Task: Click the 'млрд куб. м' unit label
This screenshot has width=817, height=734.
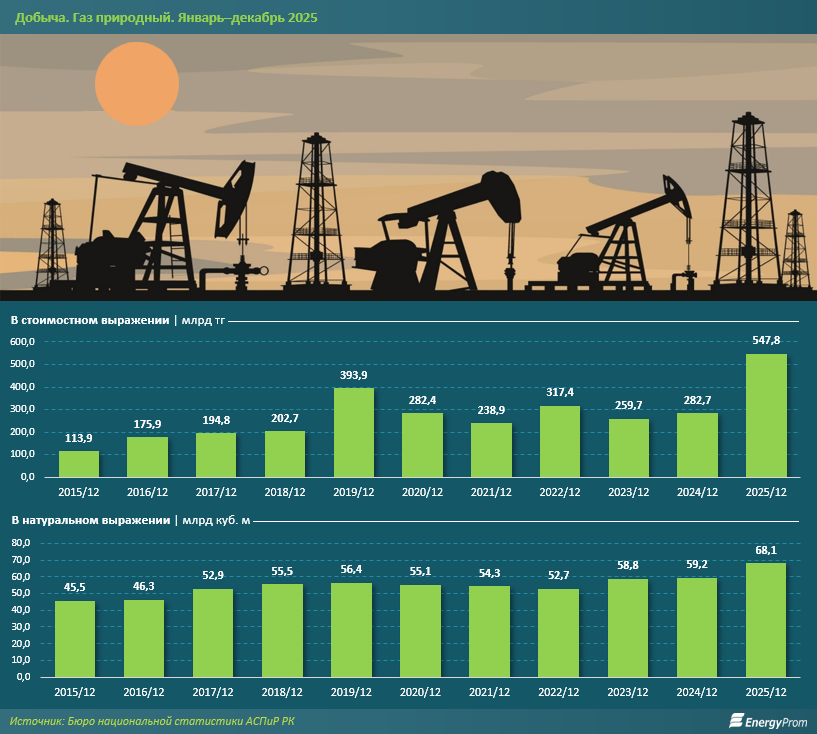Action: 216,520
